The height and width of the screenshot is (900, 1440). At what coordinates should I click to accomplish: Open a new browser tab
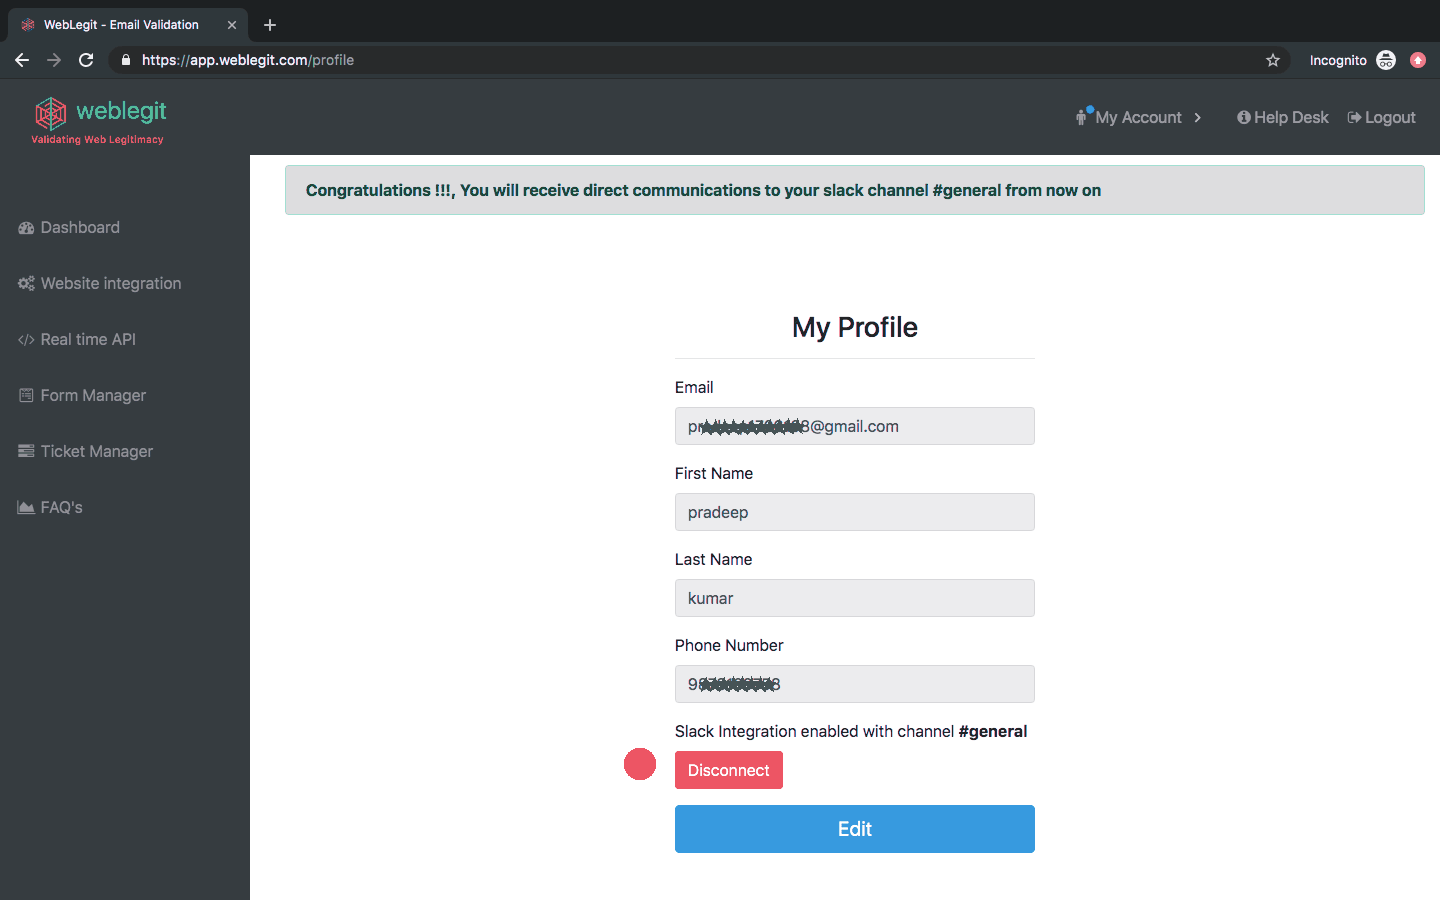pos(270,25)
